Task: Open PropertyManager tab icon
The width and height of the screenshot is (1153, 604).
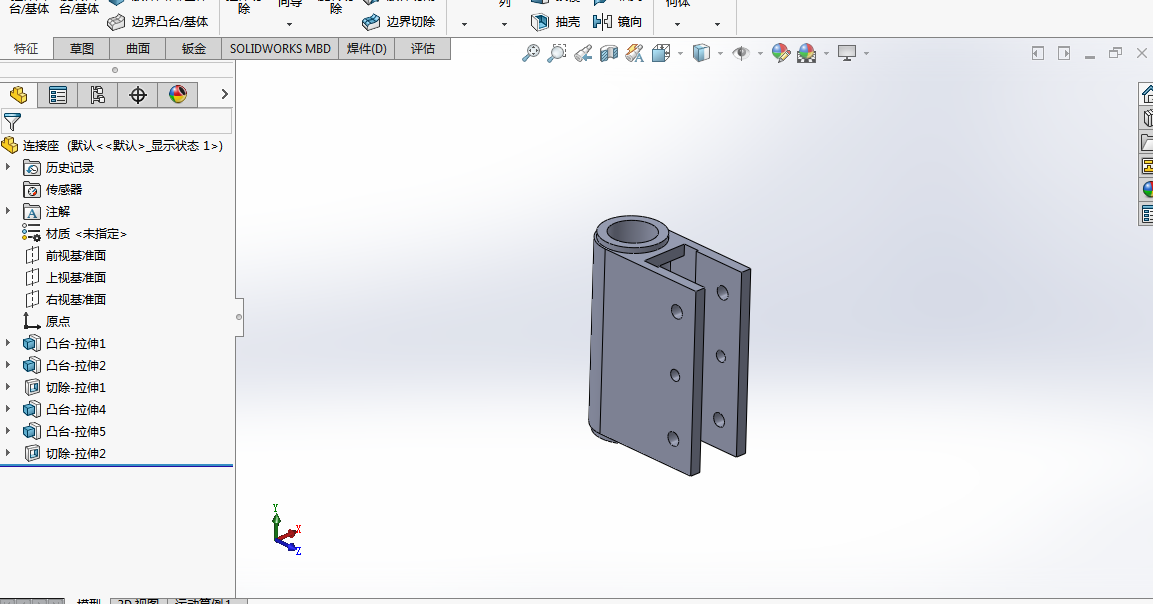Action: point(58,95)
